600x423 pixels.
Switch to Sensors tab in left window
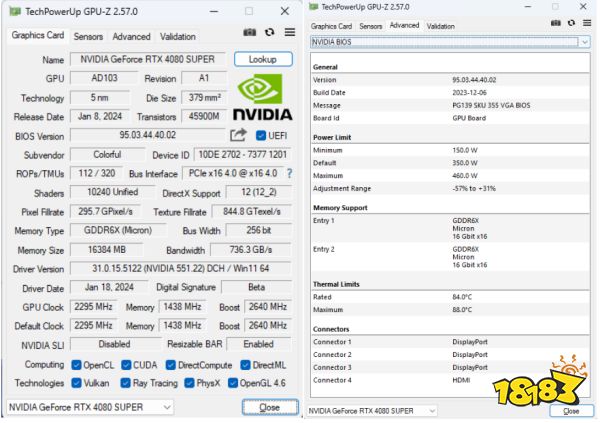[x=88, y=37]
